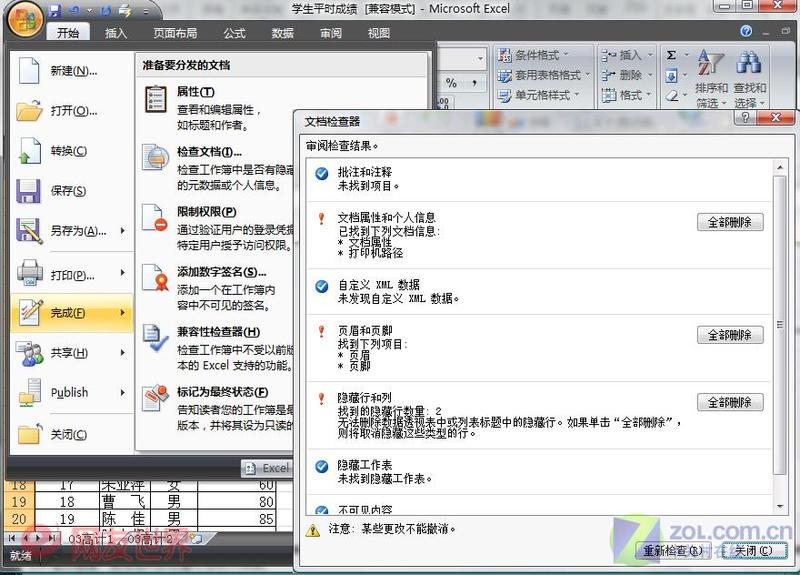Click the inspector results scrollbar down arrow
Screen dimensions: 800x575
coord(780,506)
